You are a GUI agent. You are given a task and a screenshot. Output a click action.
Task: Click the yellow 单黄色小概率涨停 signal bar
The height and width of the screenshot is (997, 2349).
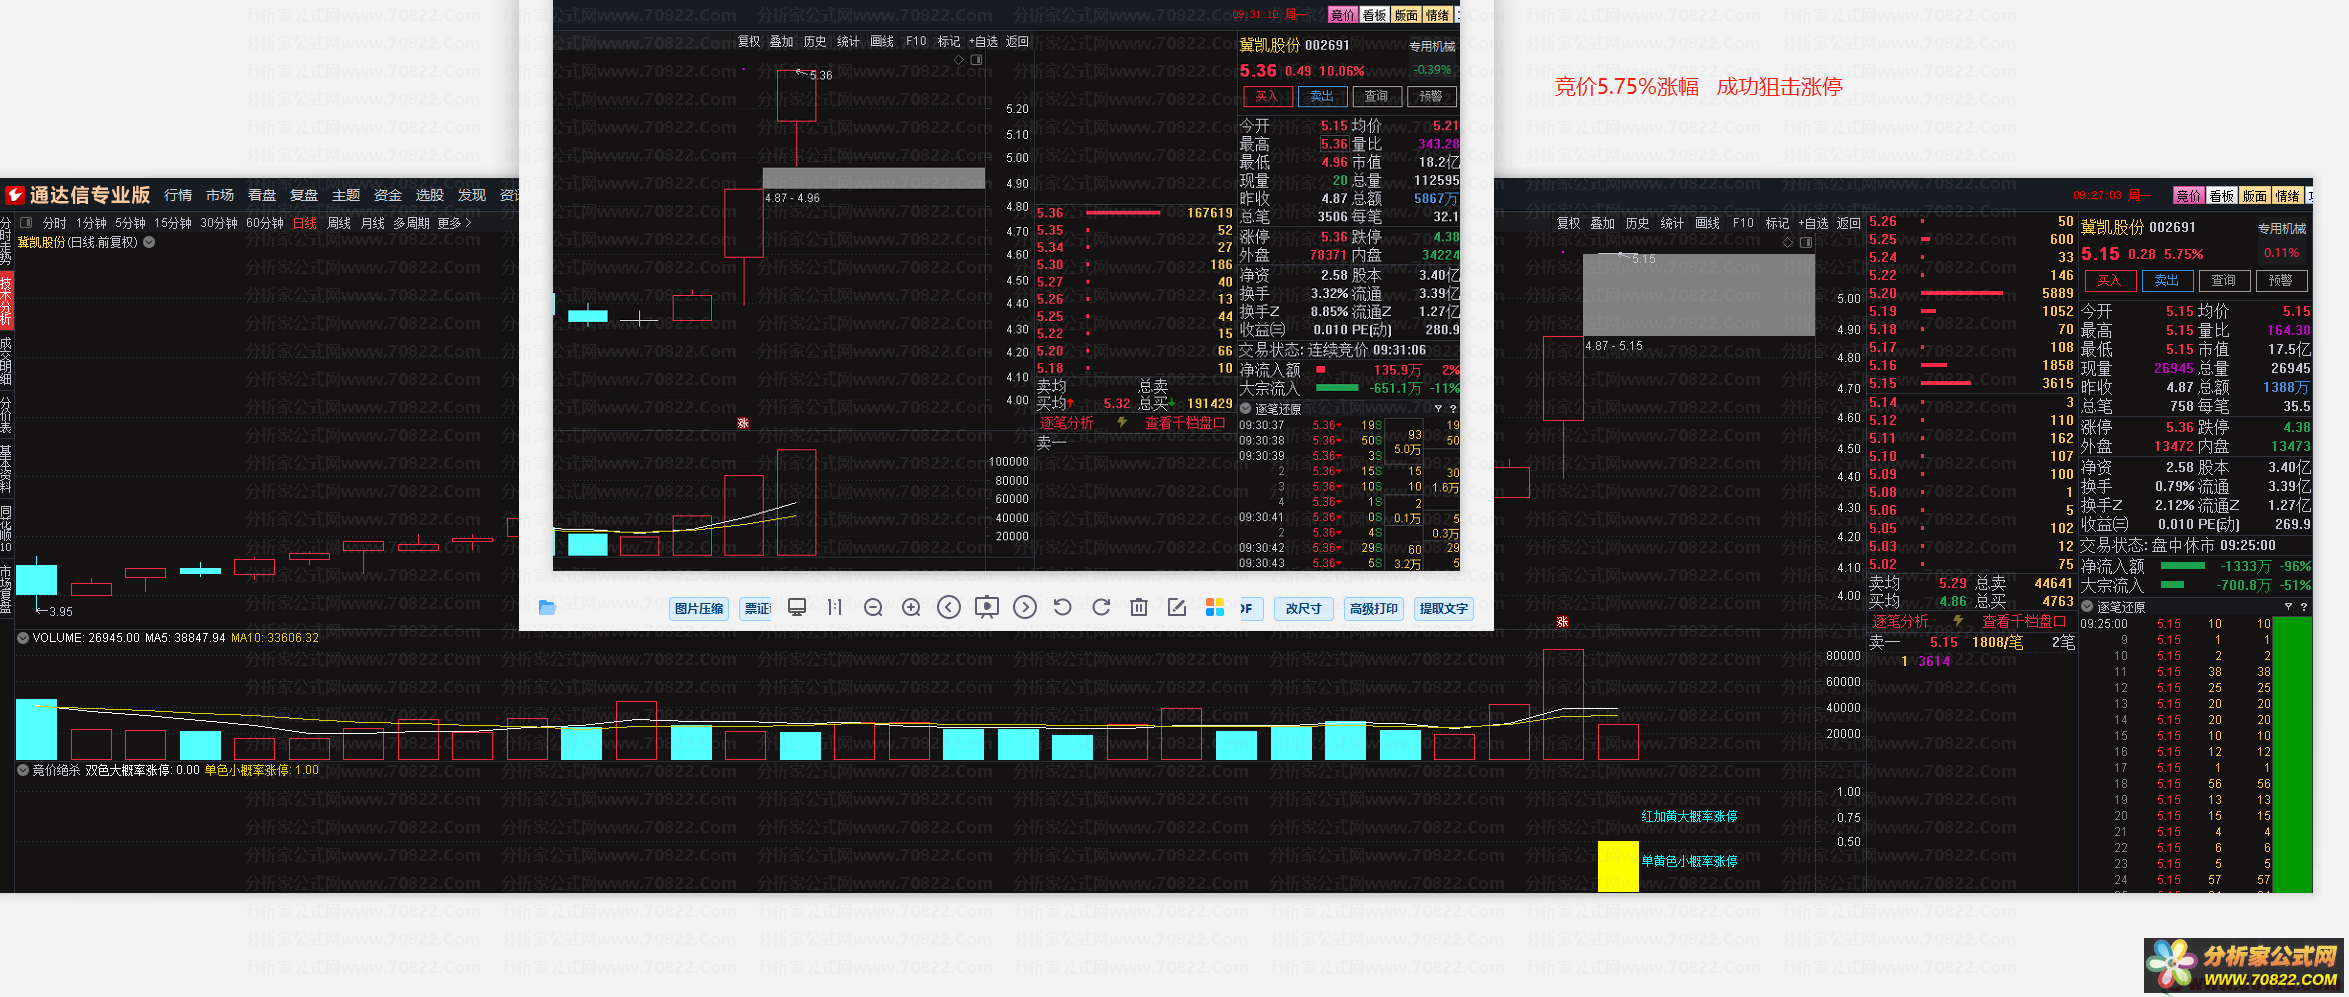(1618, 866)
